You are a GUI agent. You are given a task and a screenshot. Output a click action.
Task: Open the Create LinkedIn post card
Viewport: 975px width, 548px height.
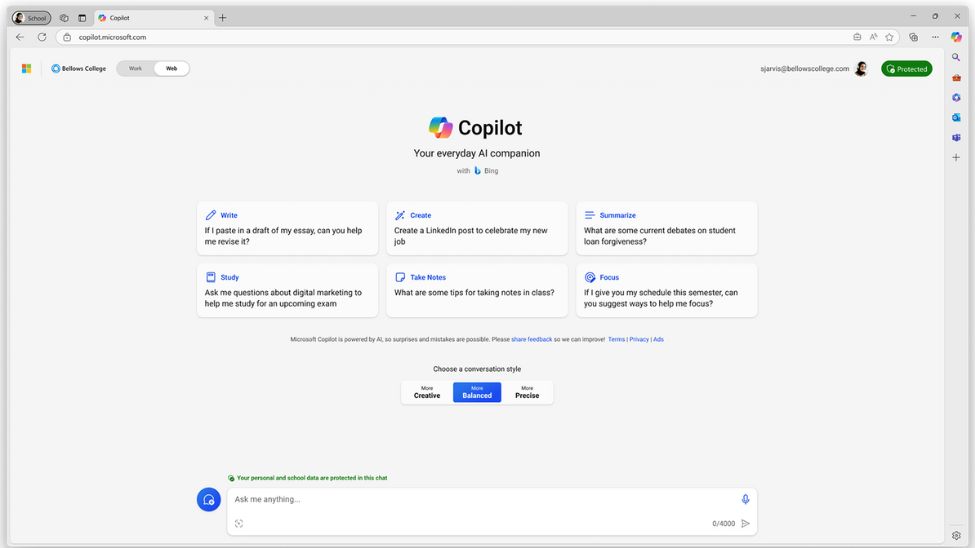(477, 228)
